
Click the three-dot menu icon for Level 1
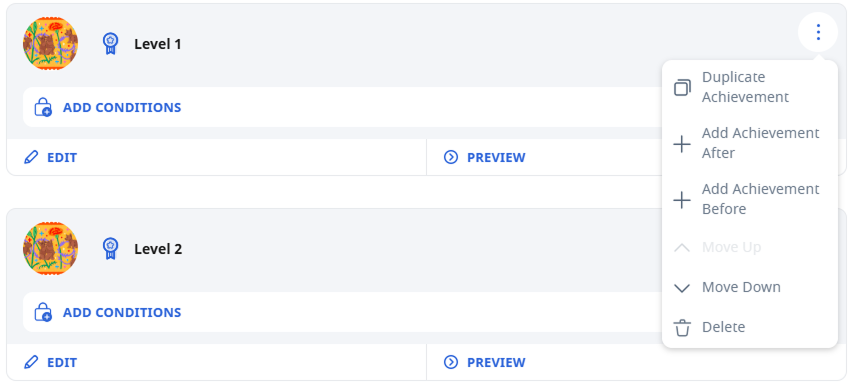click(x=818, y=33)
